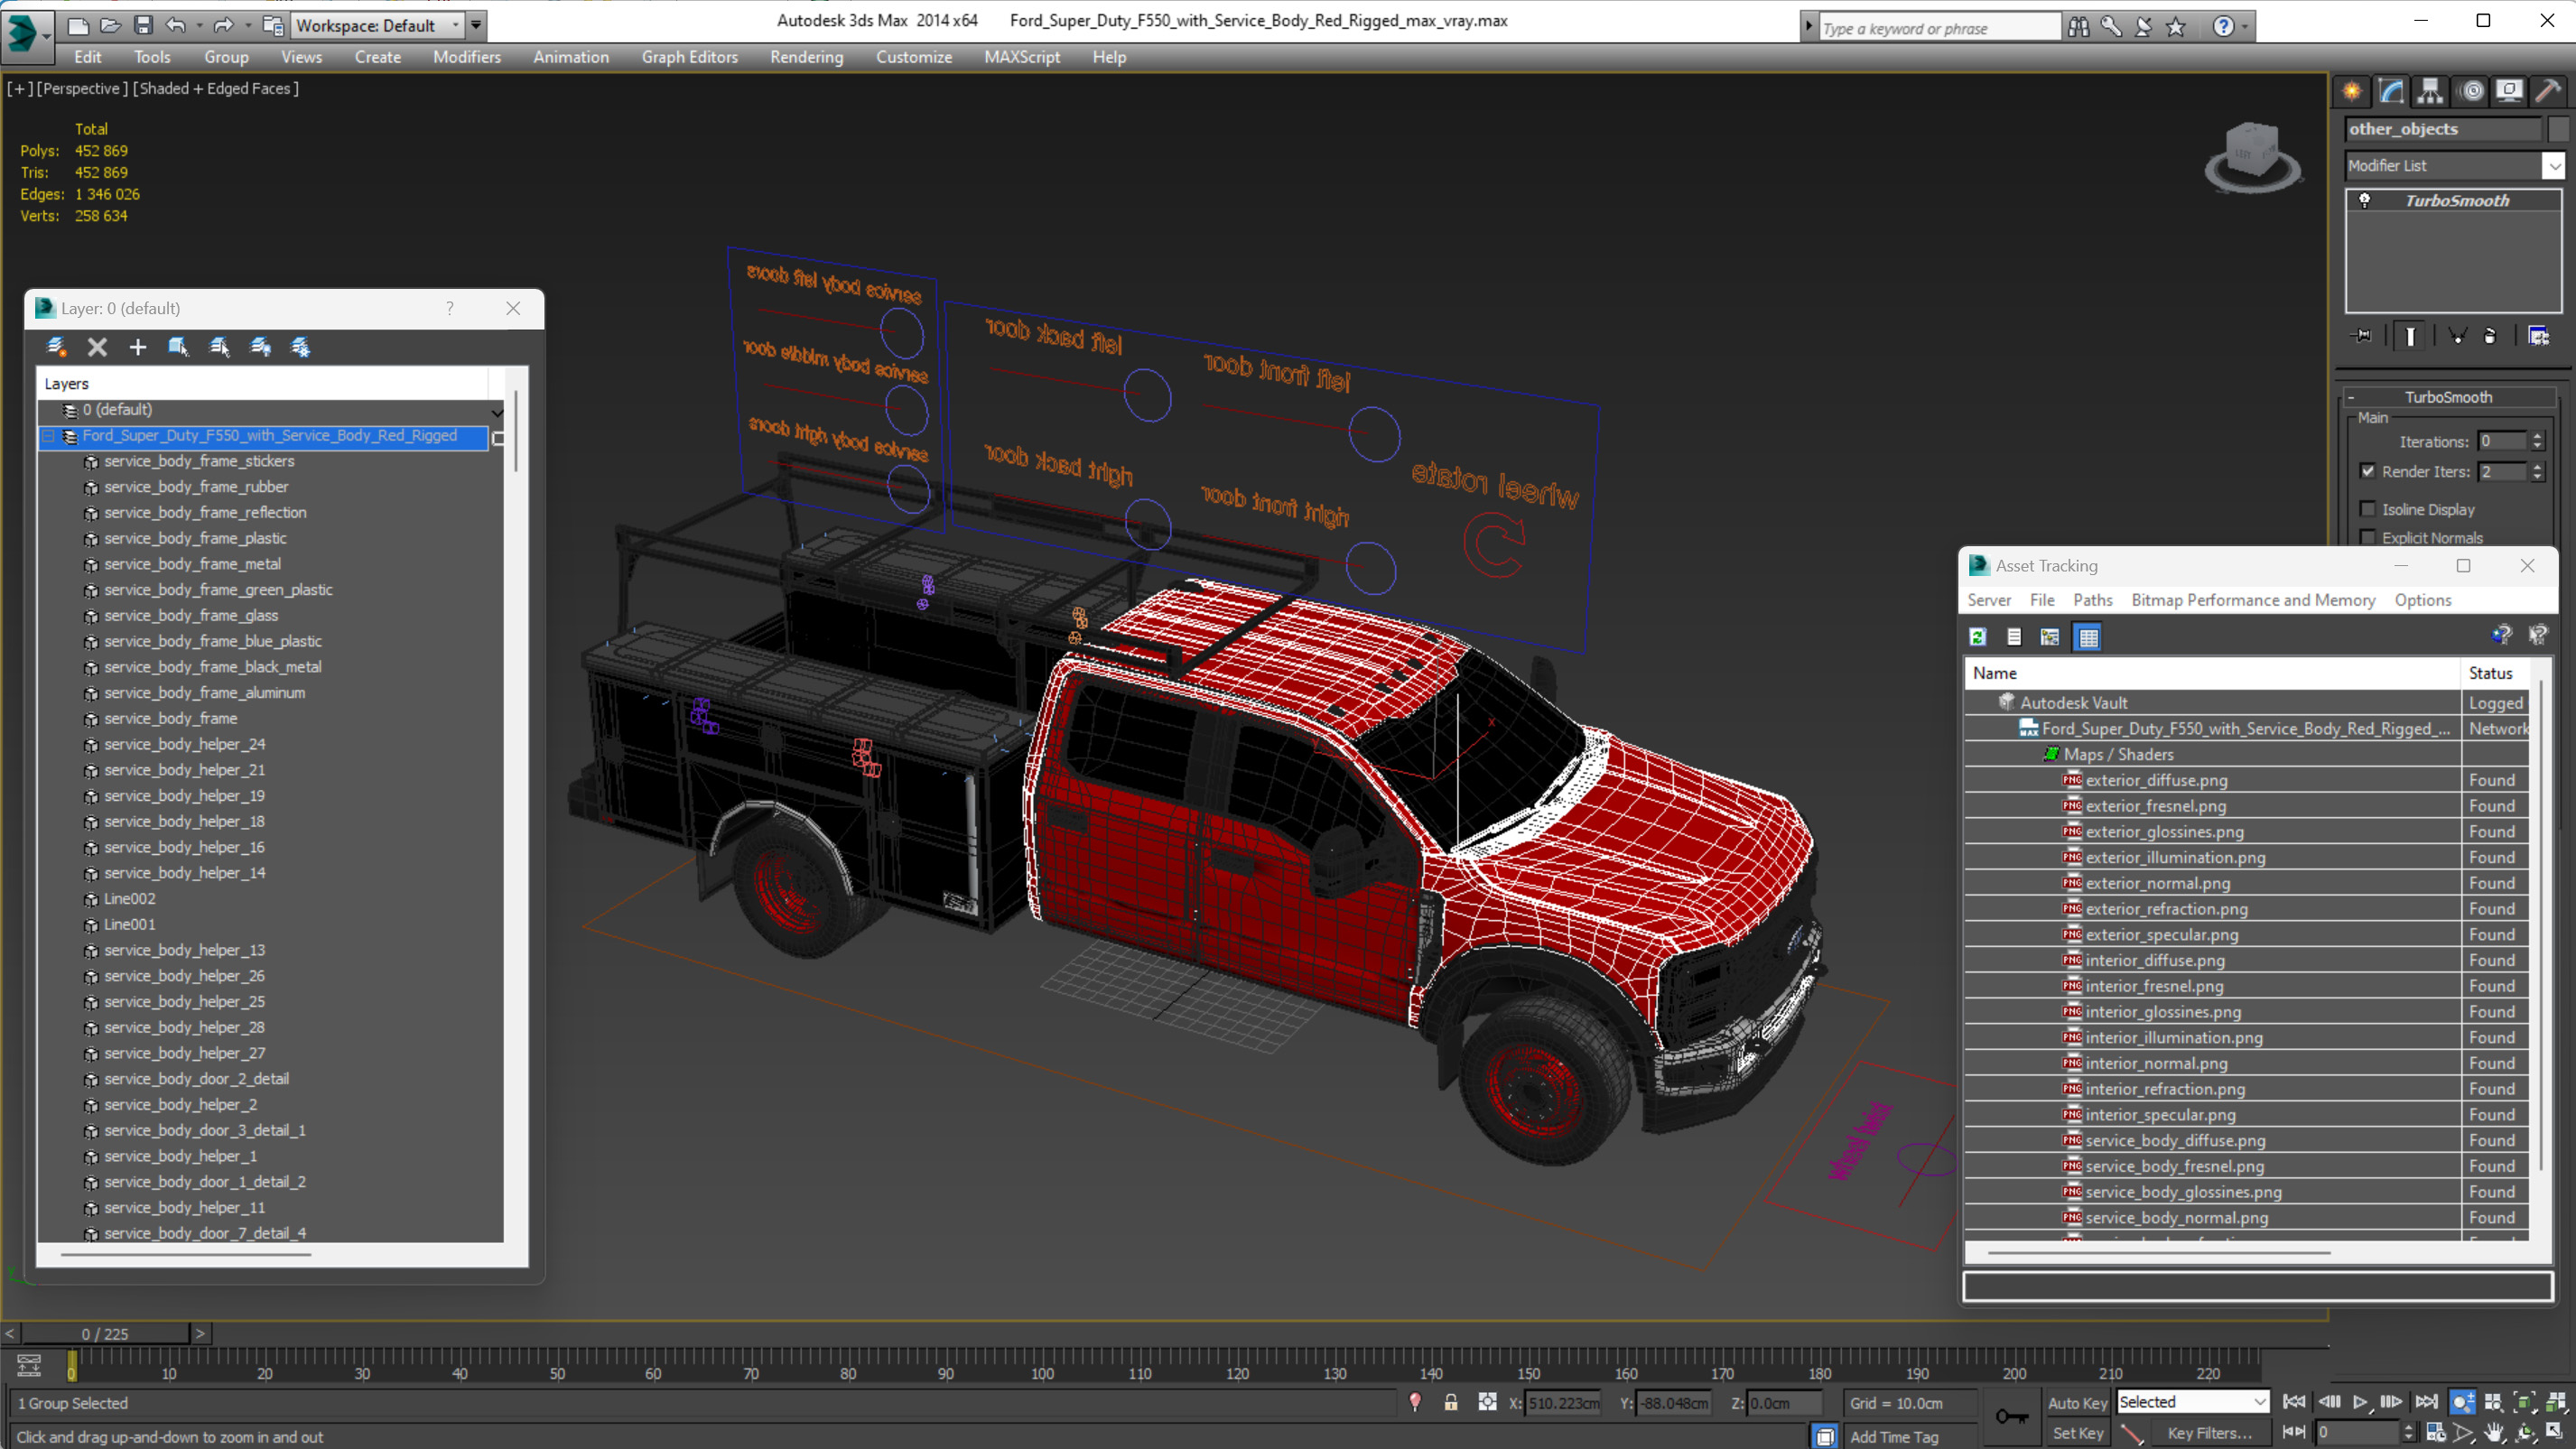This screenshot has height=1449, width=2576.
Task: Open the Utilities hammer tab
Action: pyautogui.click(x=2549, y=91)
